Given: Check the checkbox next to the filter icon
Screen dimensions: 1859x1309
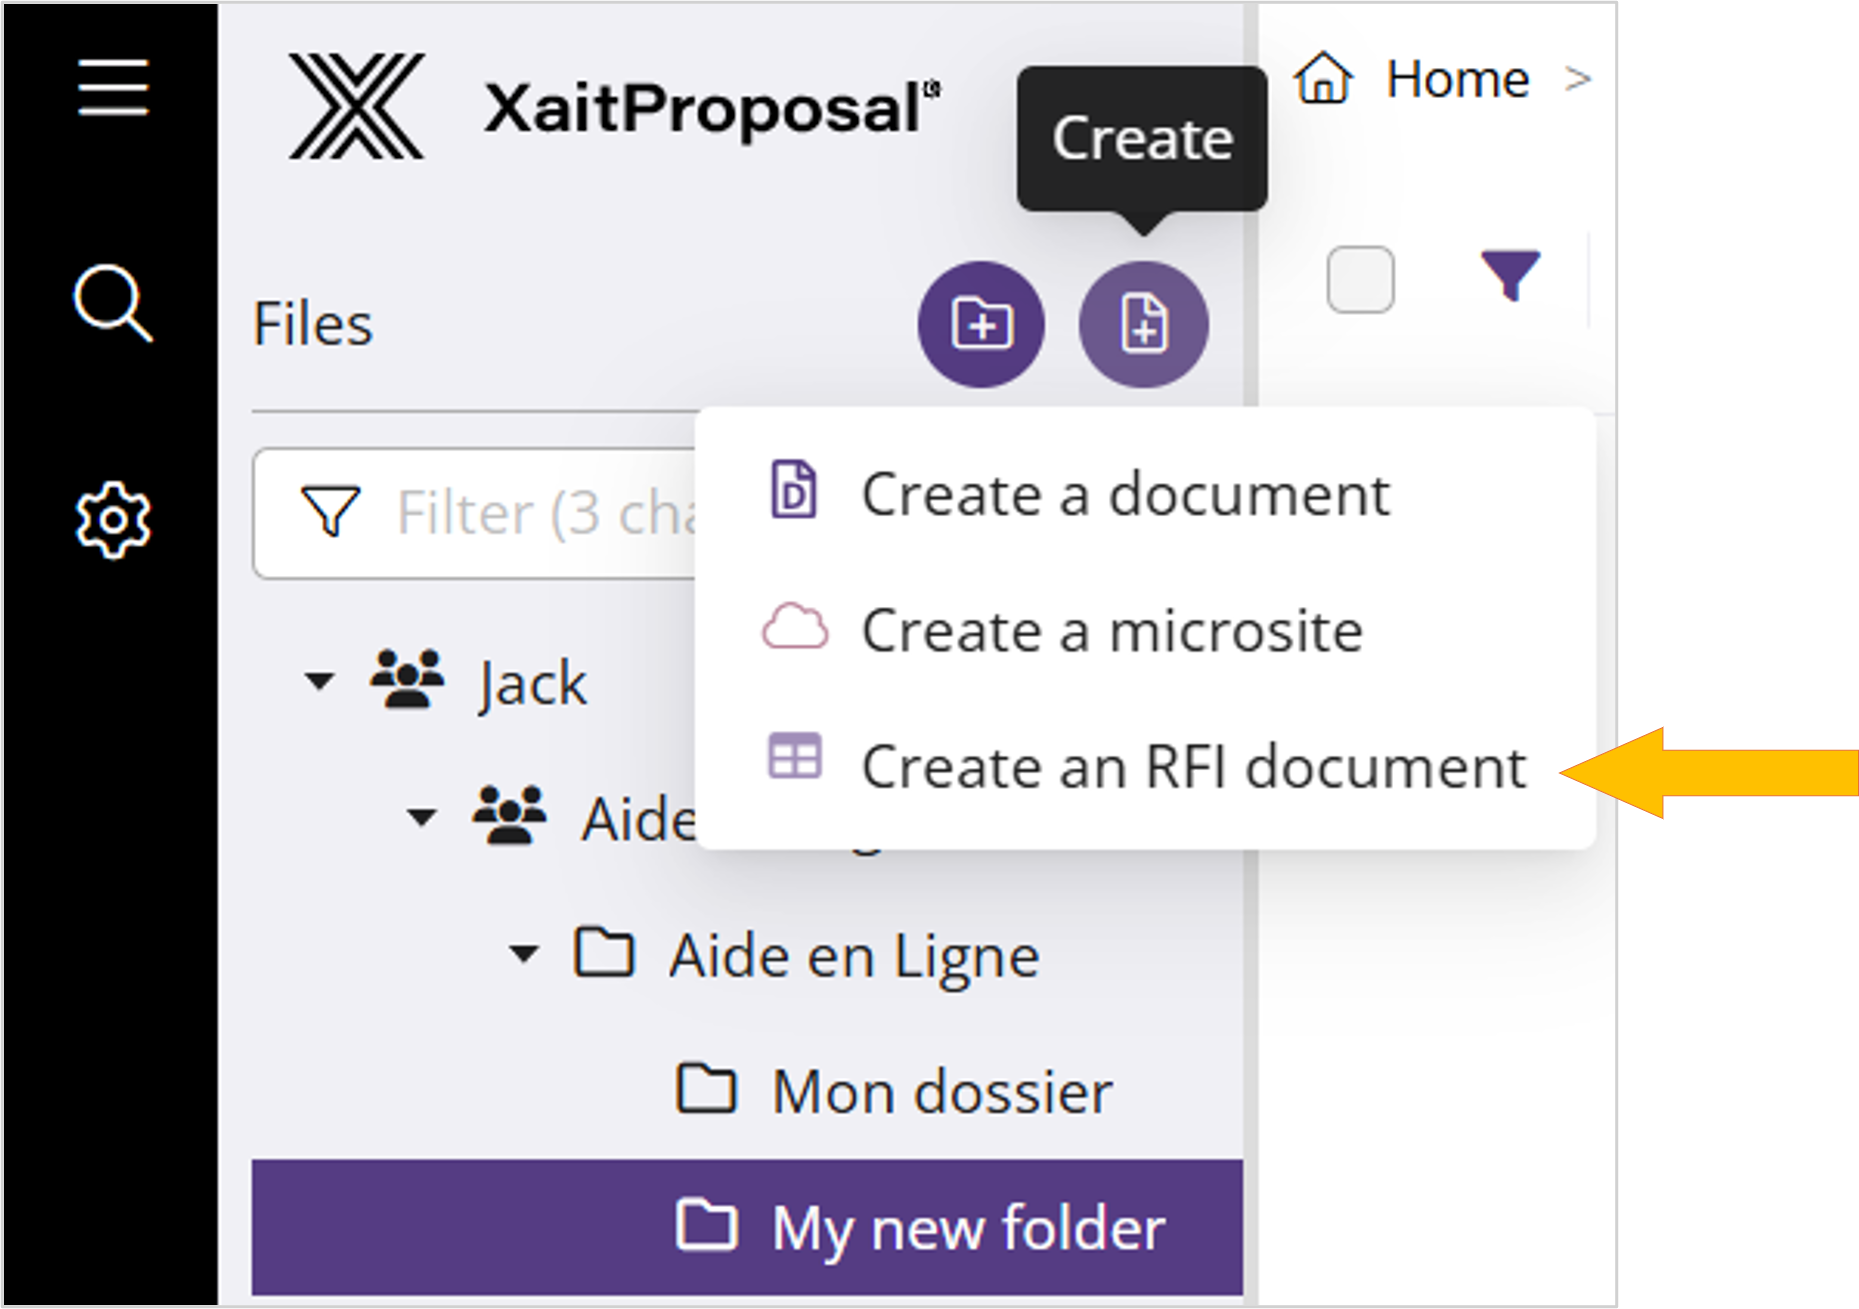Looking at the screenshot, I should [x=1359, y=278].
